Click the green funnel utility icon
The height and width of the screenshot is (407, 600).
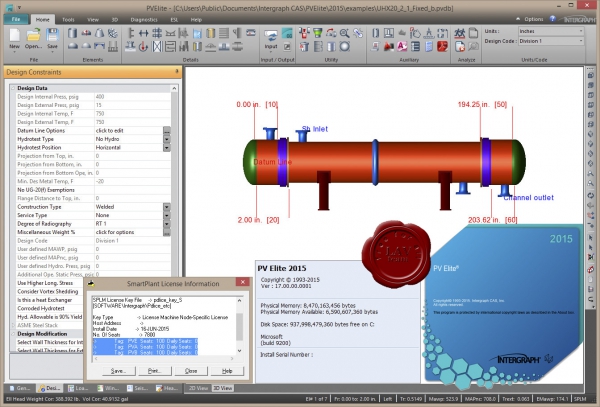tap(318, 33)
